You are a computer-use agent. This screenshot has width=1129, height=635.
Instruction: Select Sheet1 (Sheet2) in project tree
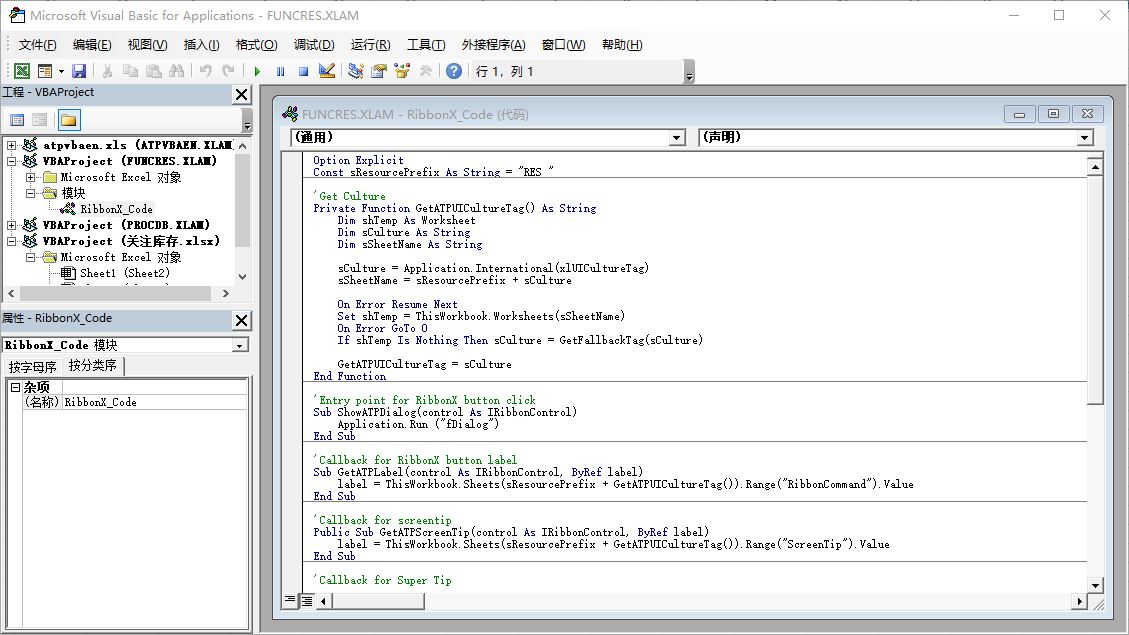125,273
